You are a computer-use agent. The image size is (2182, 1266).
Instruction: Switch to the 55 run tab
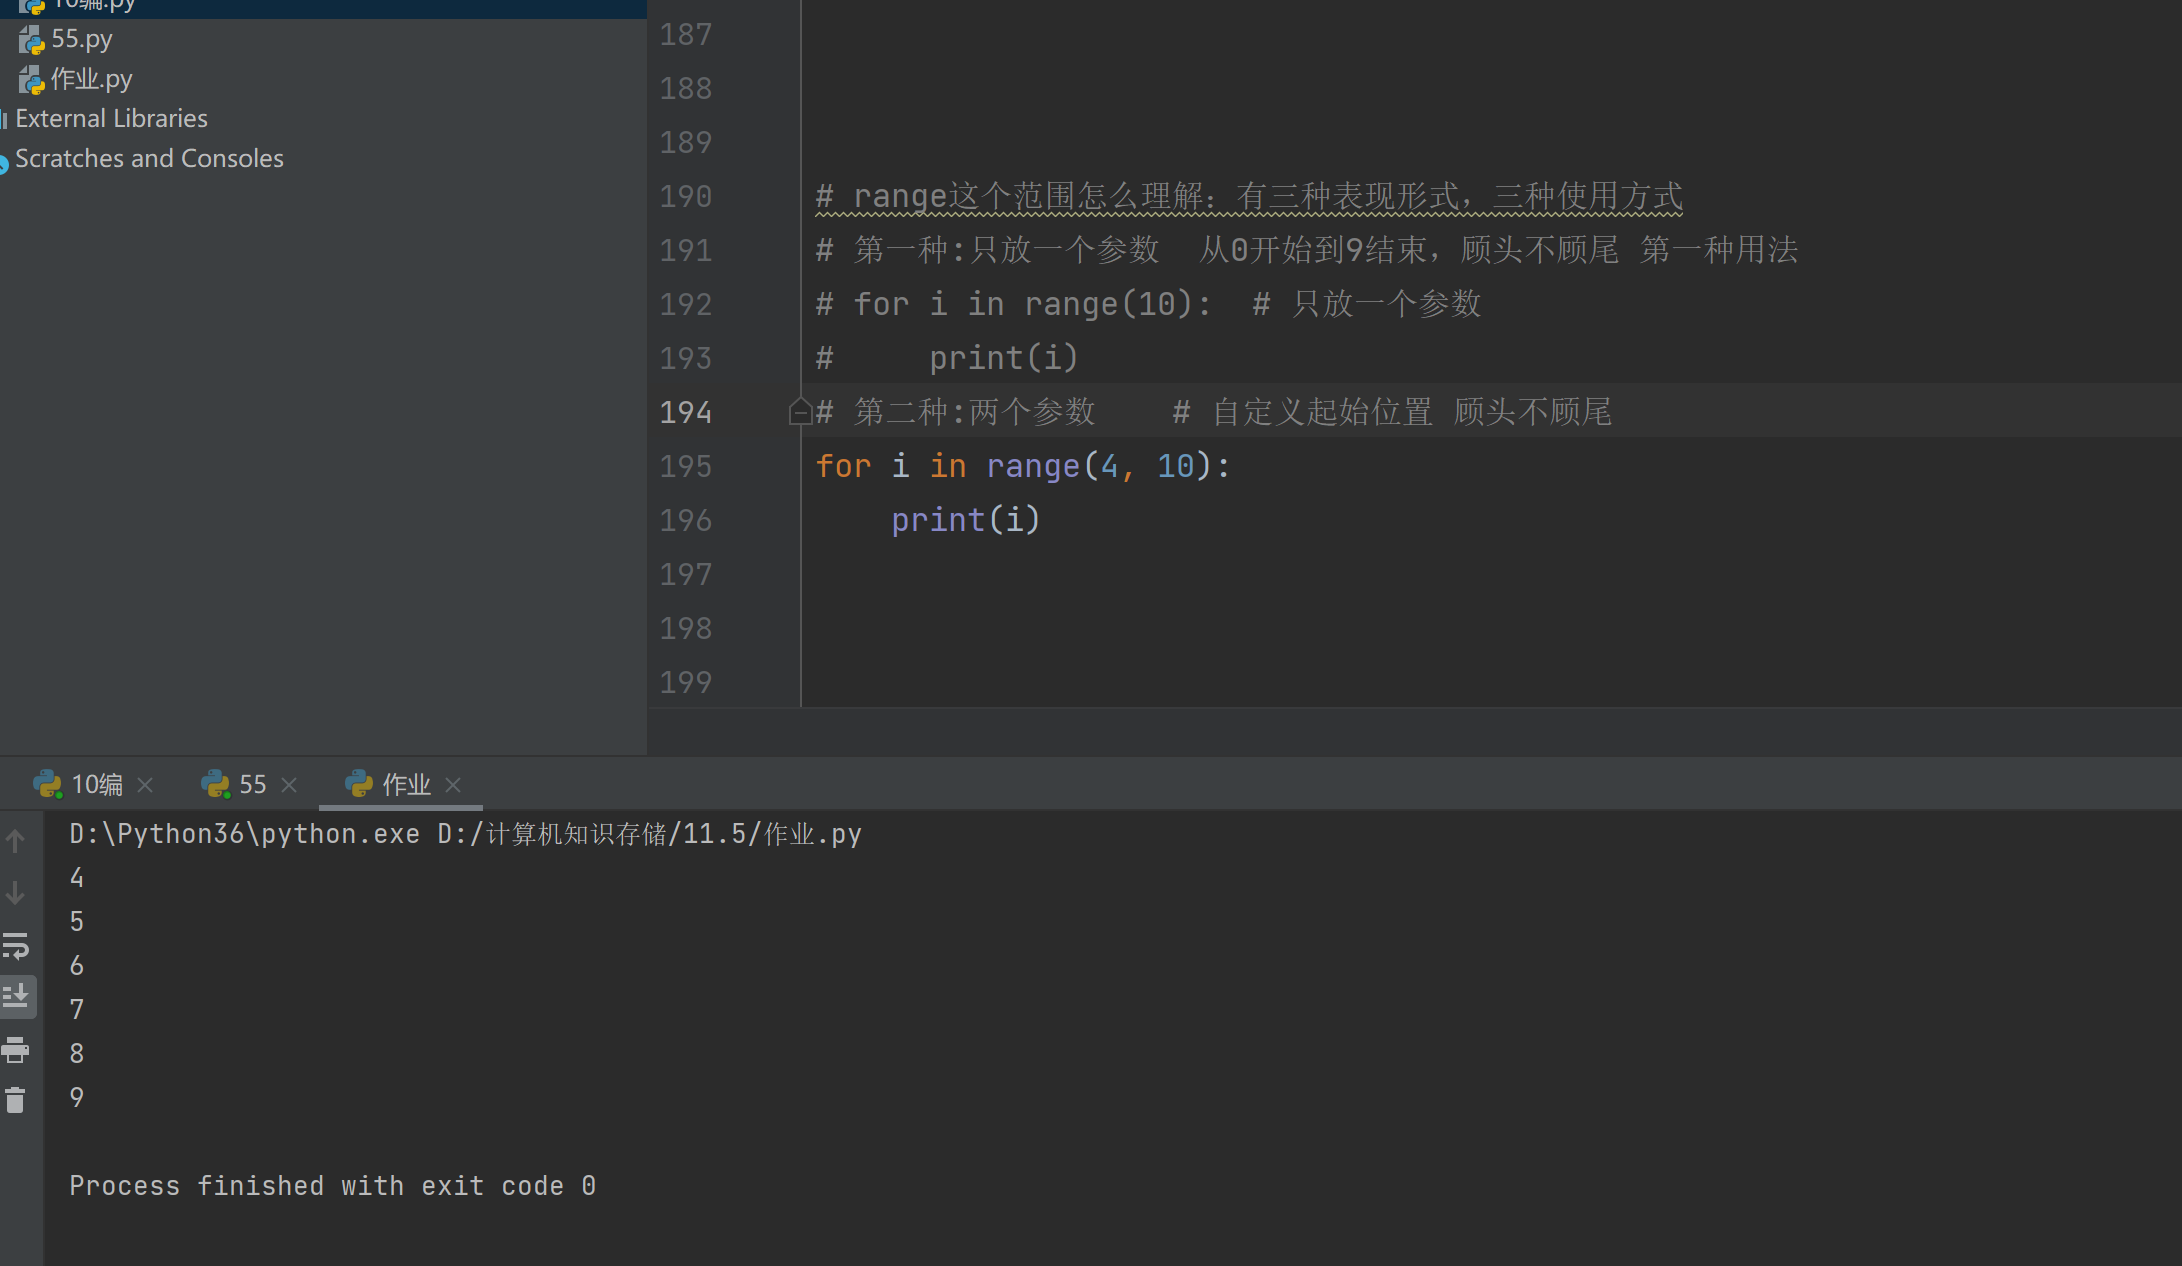252,785
